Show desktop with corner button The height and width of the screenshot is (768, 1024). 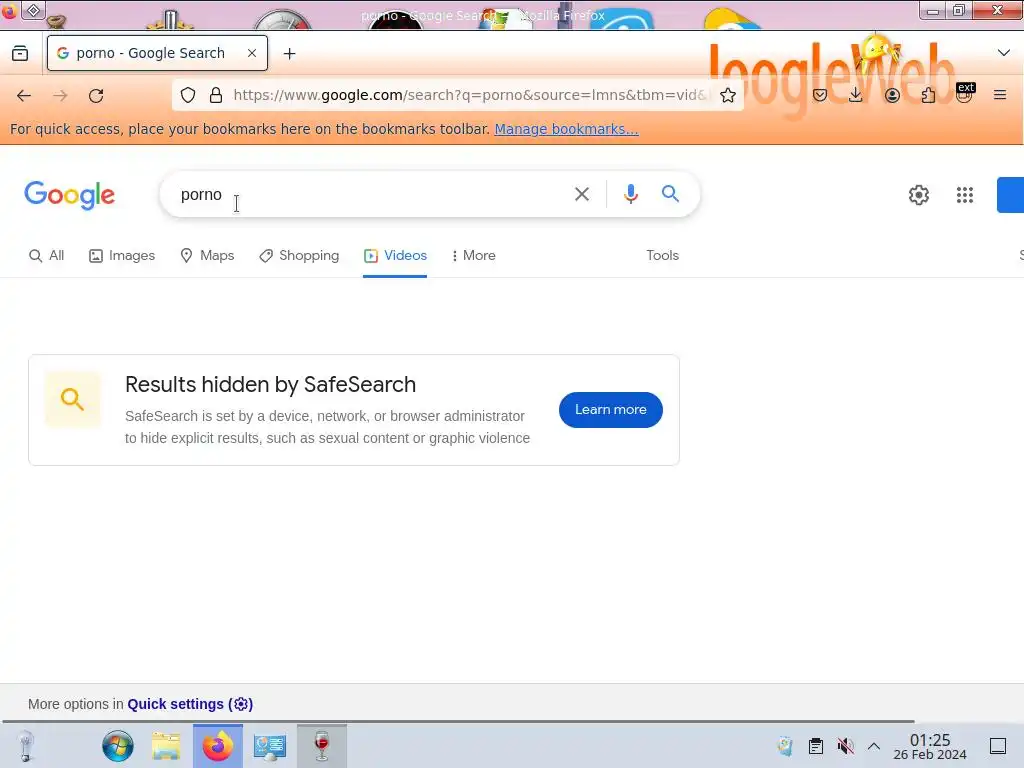998,746
